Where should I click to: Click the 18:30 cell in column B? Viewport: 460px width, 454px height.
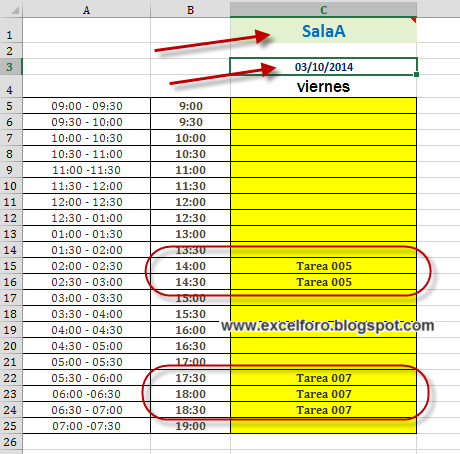190,410
